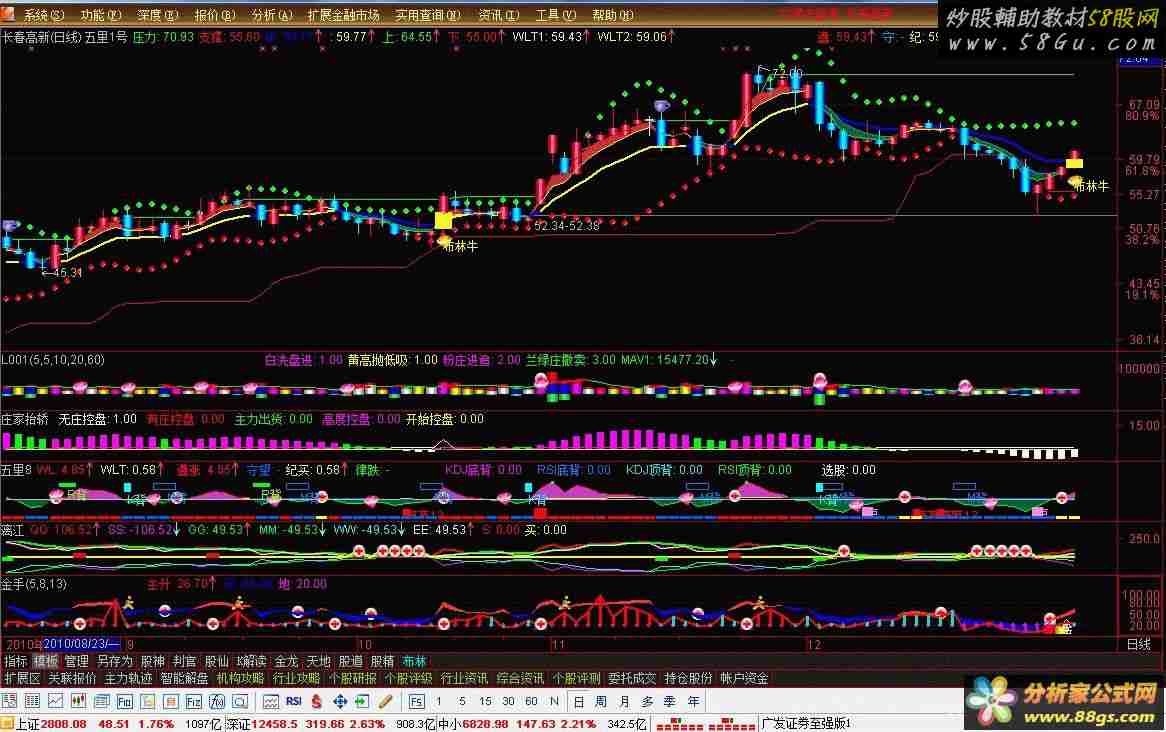Switch to the 指标 tab

coord(16,661)
